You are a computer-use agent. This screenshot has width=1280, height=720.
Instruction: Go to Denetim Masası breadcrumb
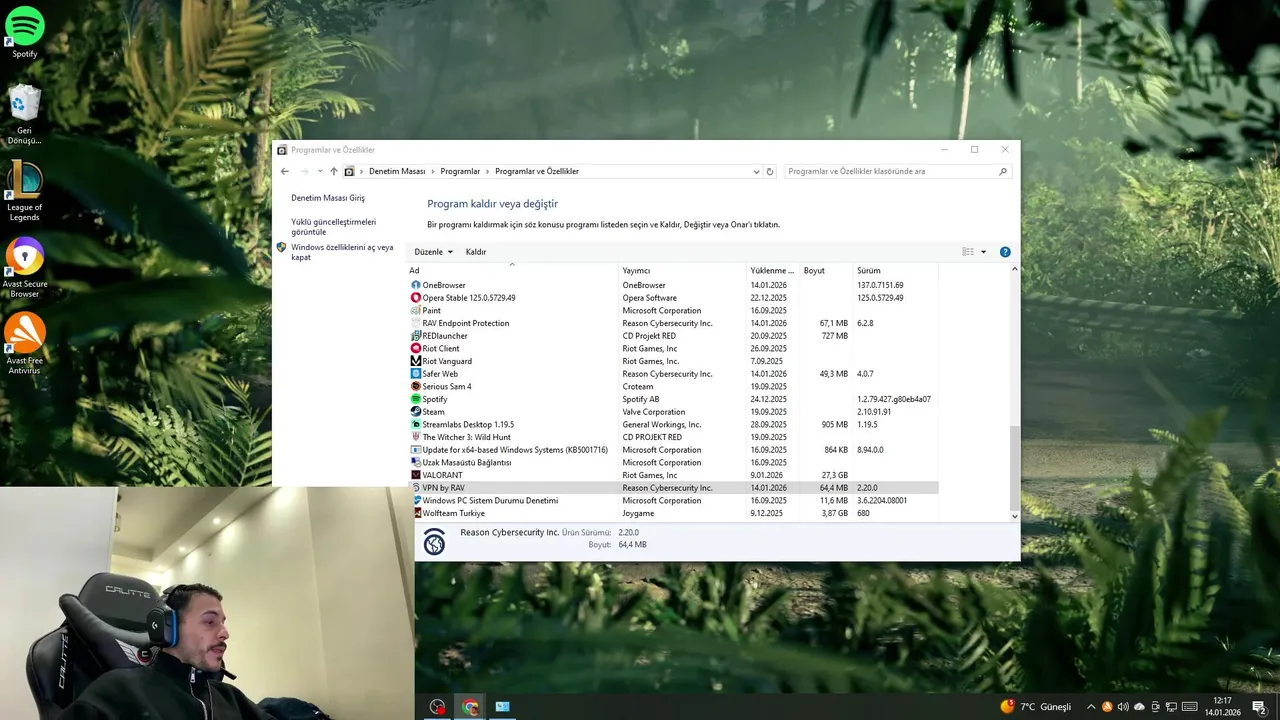tap(397, 171)
